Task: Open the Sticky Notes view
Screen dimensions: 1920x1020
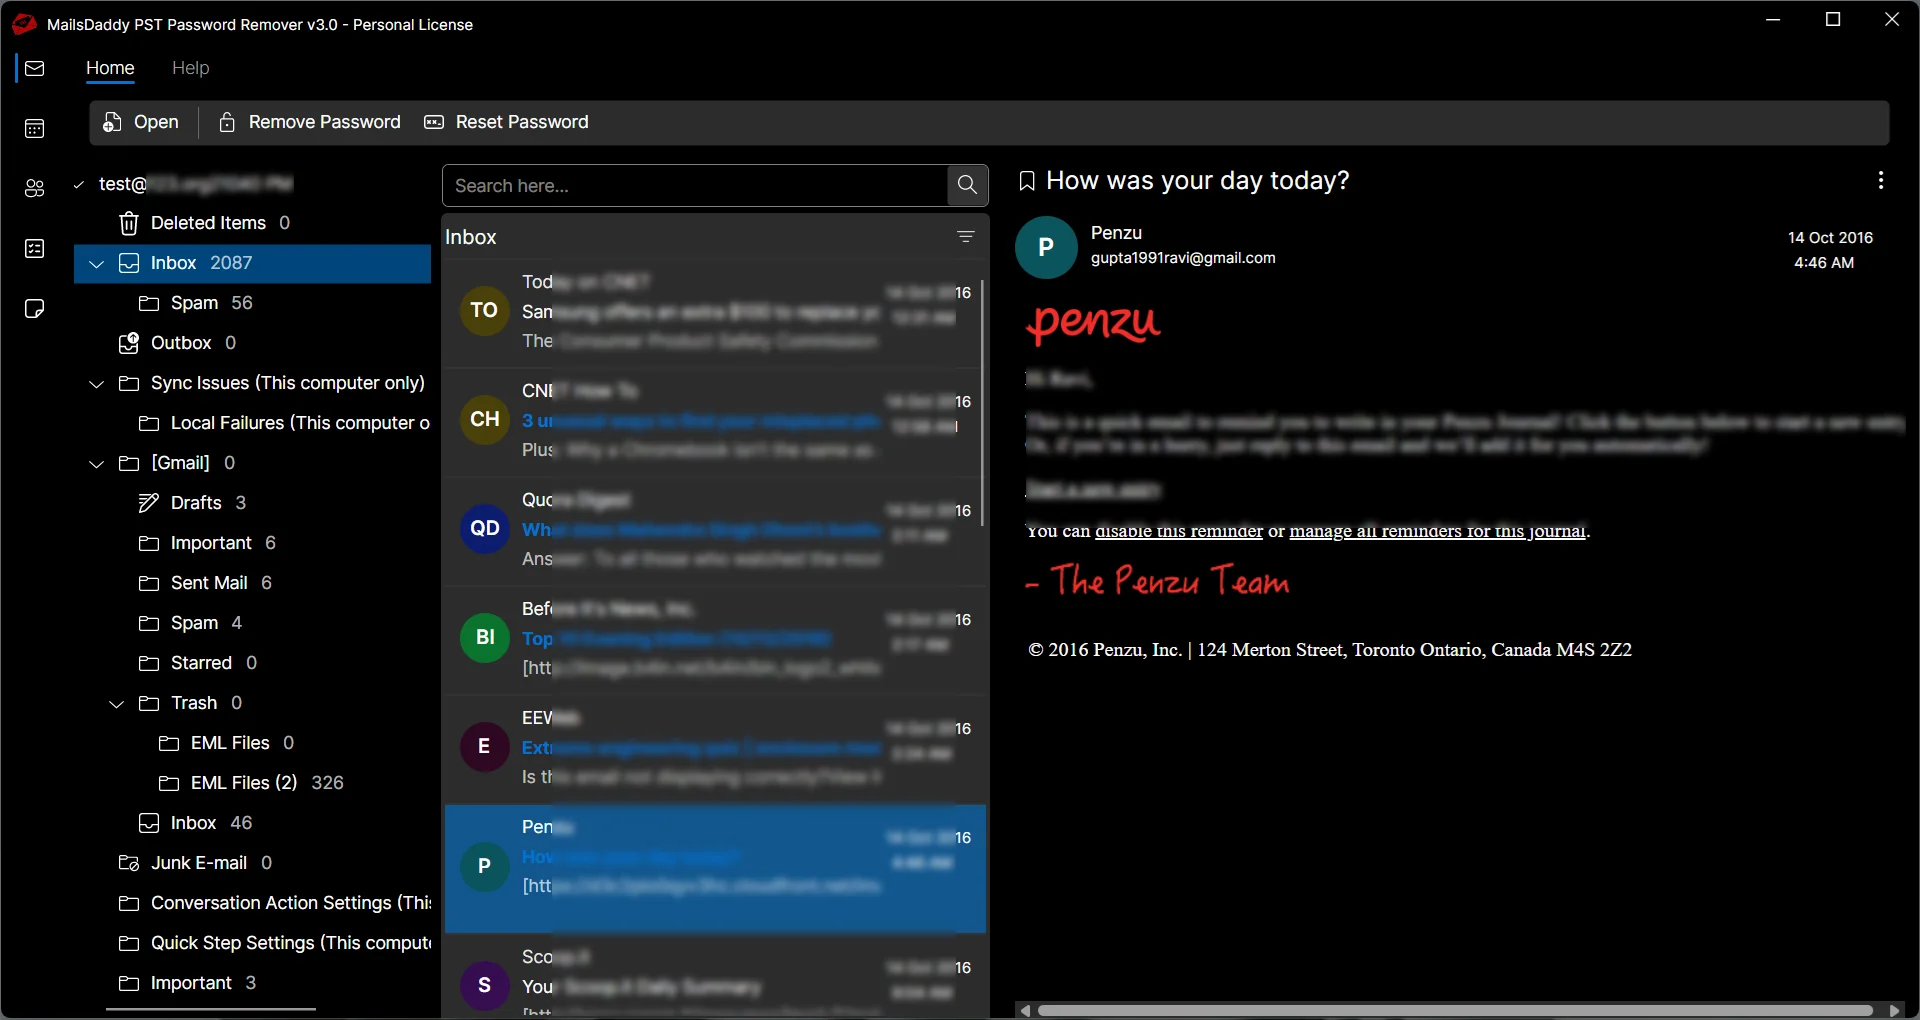Action: click(34, 309)
